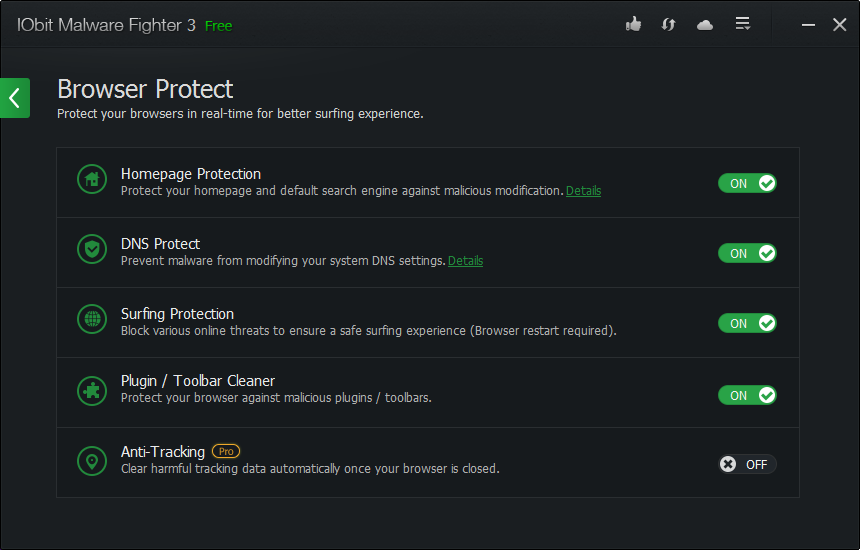Screen dimensions: 860x550
Task: Click the Anti-Tracking title text
Action: pyautogui.click(x=163, y=452)
